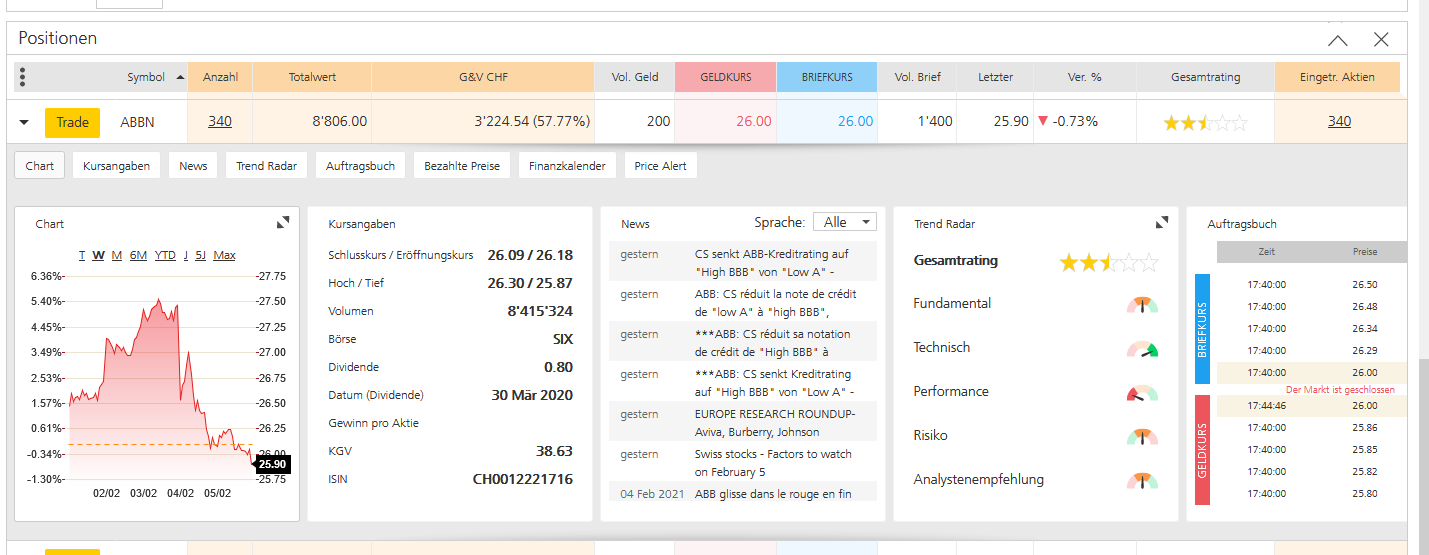Expand the Trend Radar panel
Viewport: 1429px width, 555px height.
[1162, 222]
